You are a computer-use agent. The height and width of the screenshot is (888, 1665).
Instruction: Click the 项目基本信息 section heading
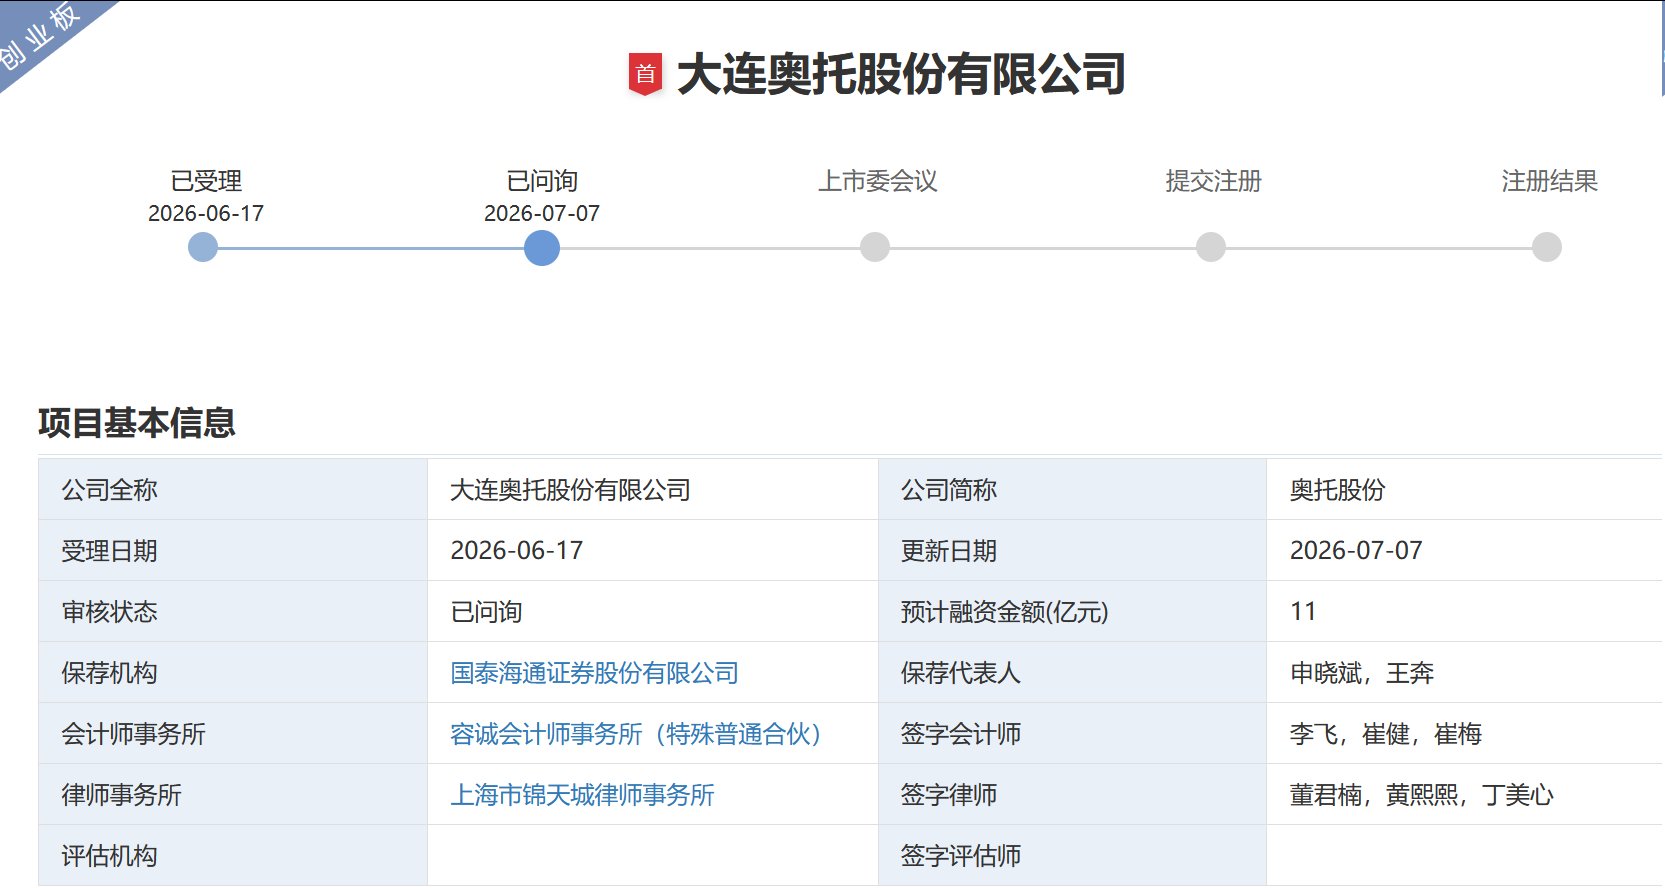tap(137, 423)
